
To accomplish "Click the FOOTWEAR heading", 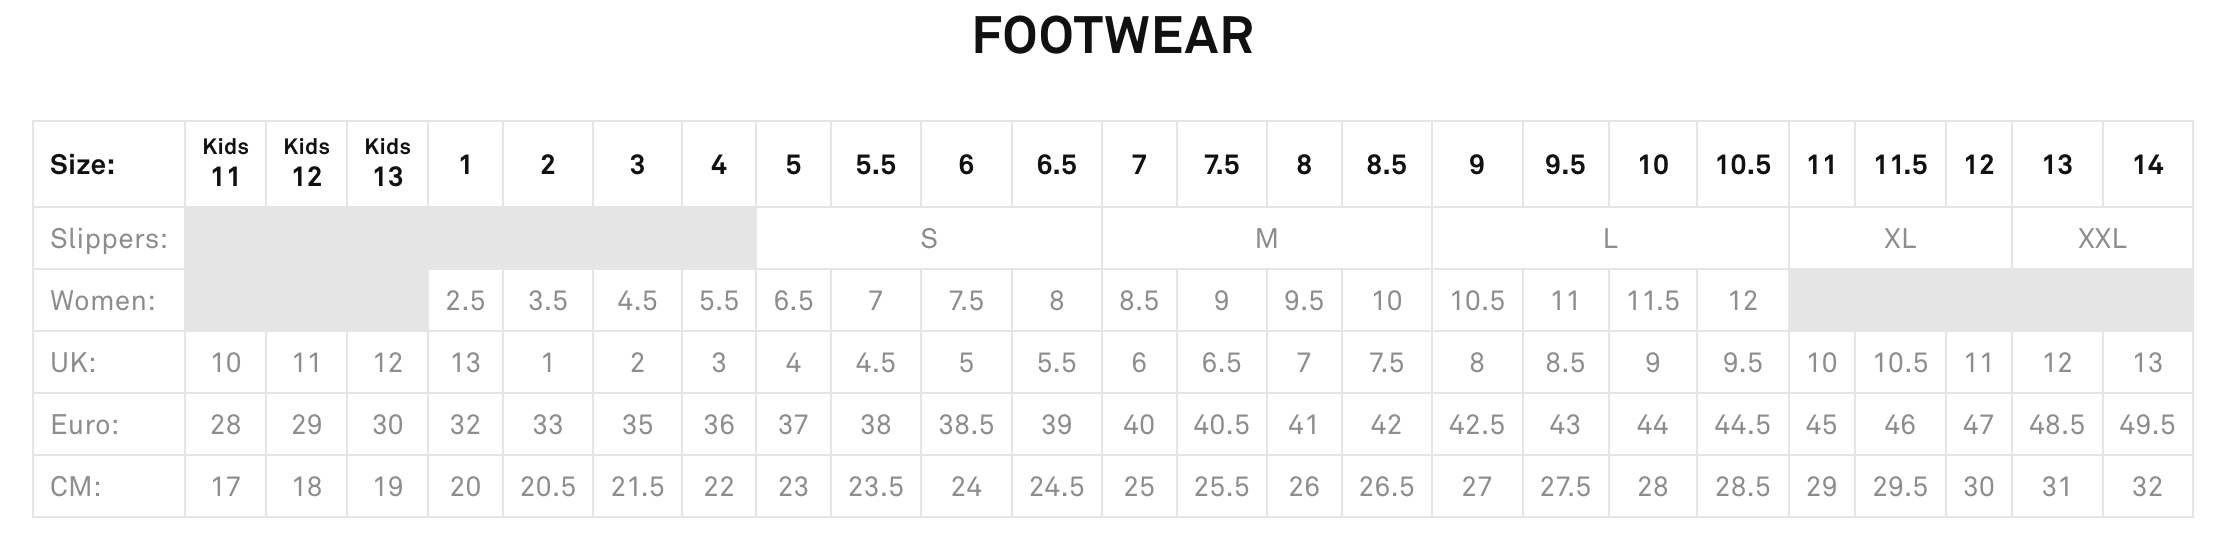I will click(1112, 36).
